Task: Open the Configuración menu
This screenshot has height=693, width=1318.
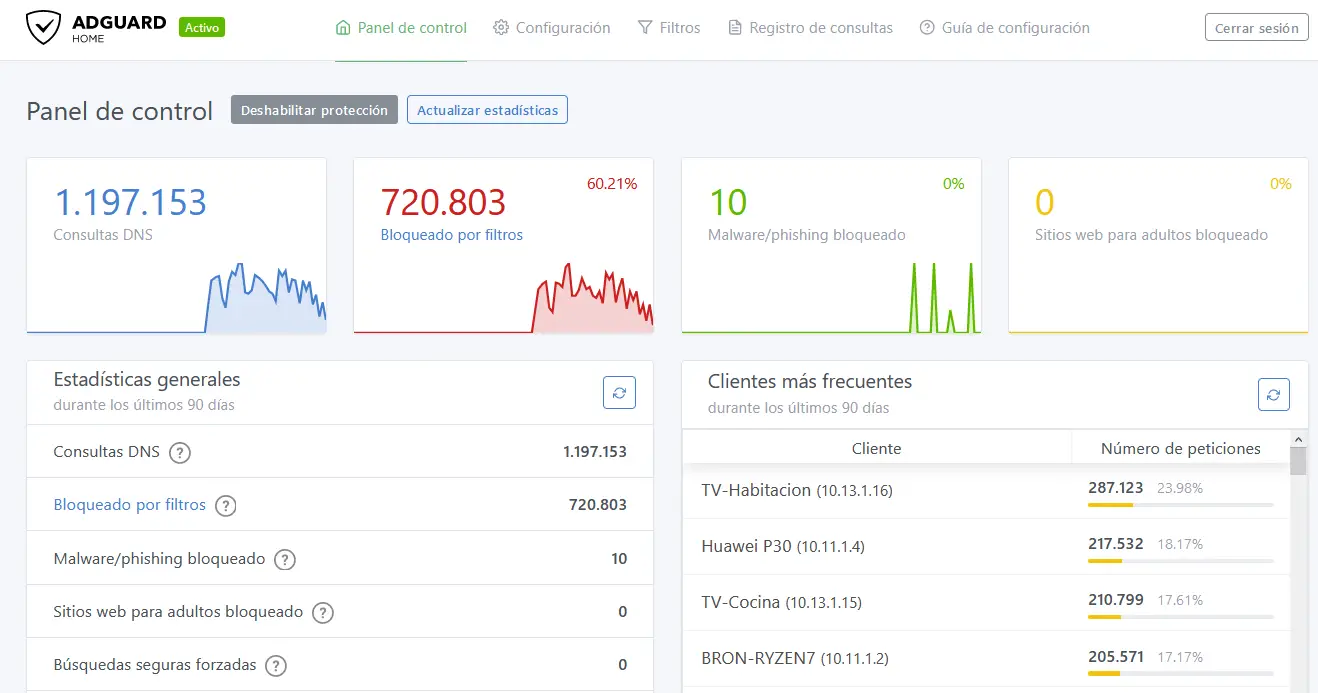Action: coord(552,28)
